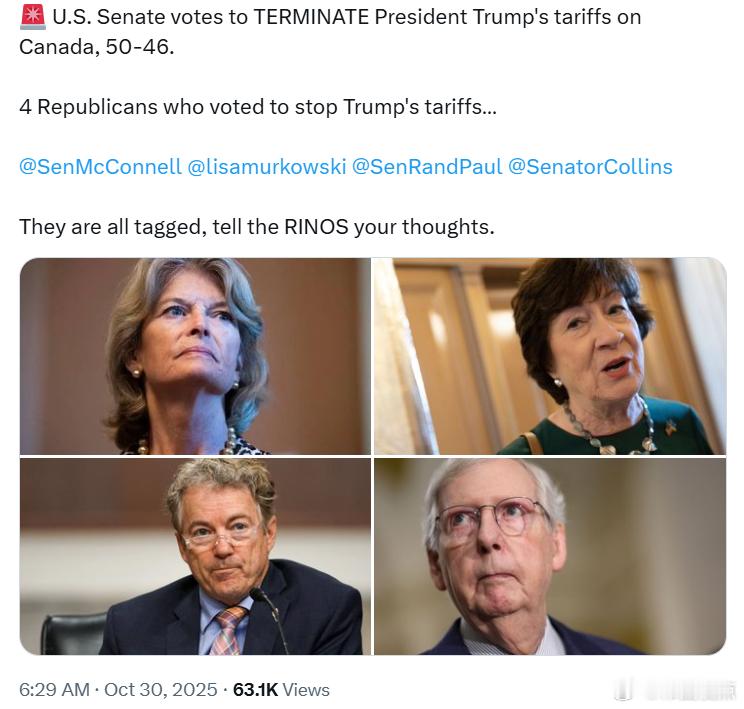Viewport: 744px width, 709px height.
Task: Enlarge the photo of woman in green top
Action: (x=550, y=356)
